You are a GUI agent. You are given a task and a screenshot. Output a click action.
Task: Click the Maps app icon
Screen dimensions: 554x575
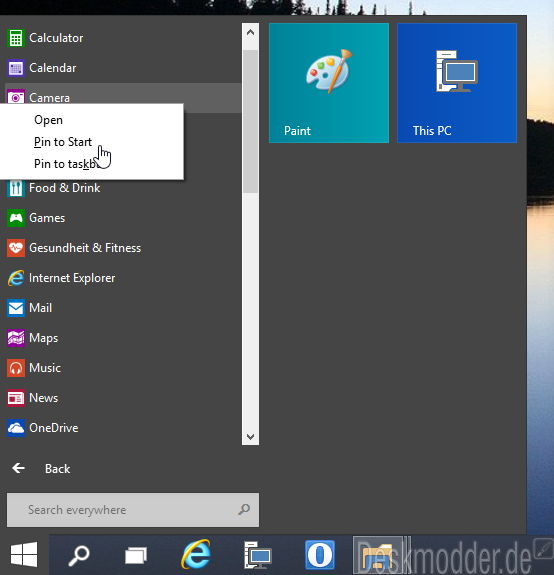point(16,338)
